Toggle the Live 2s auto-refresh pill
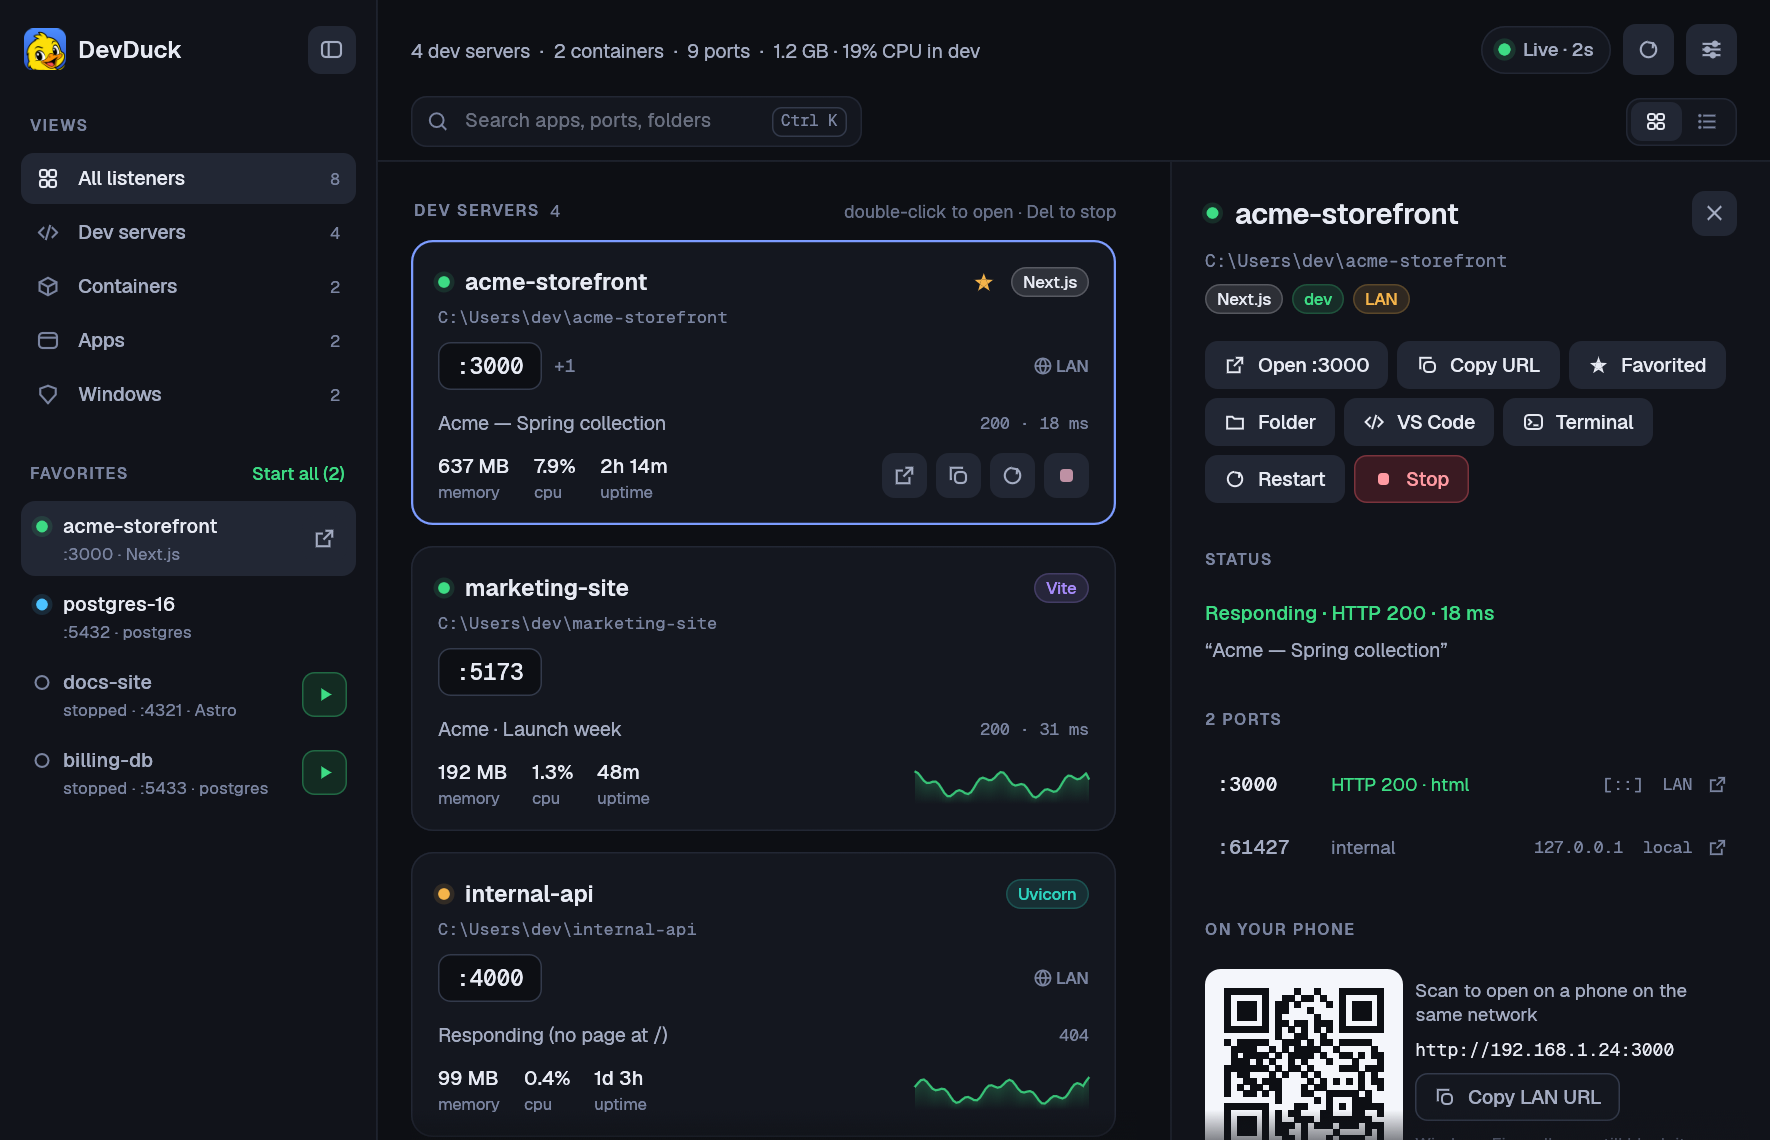 click(x=1545, y=50)
